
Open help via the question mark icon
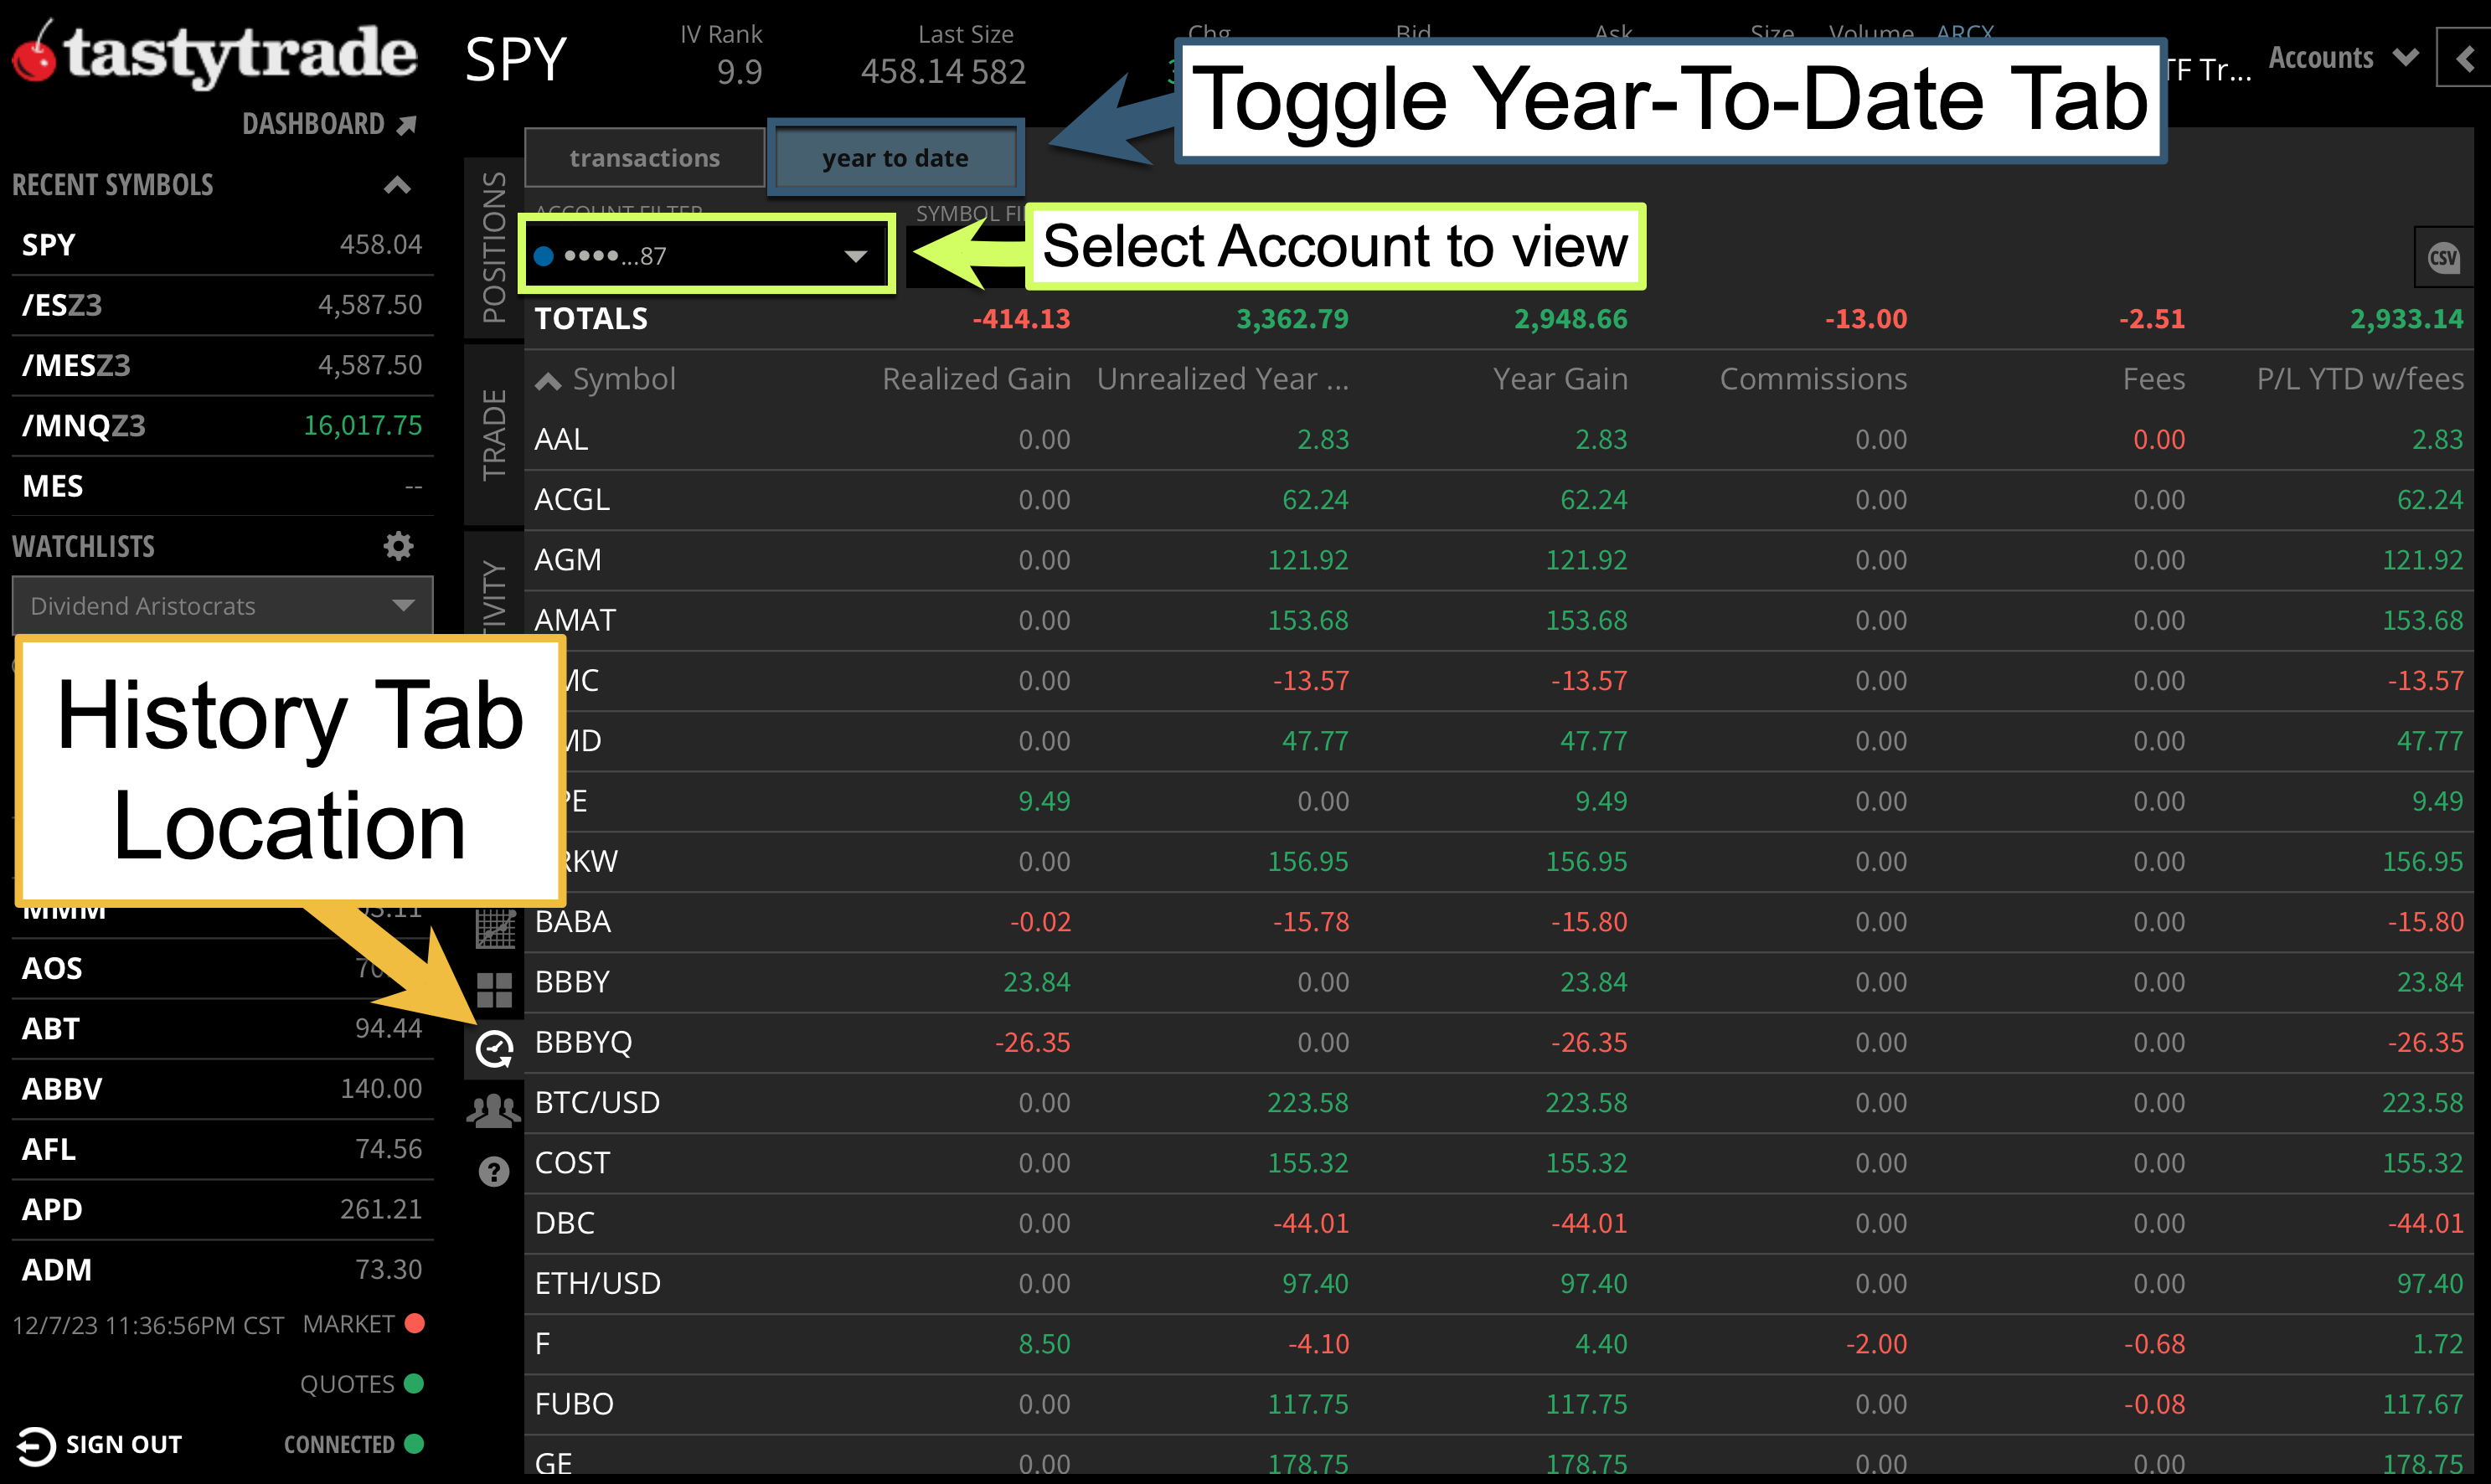point(493,1171)
